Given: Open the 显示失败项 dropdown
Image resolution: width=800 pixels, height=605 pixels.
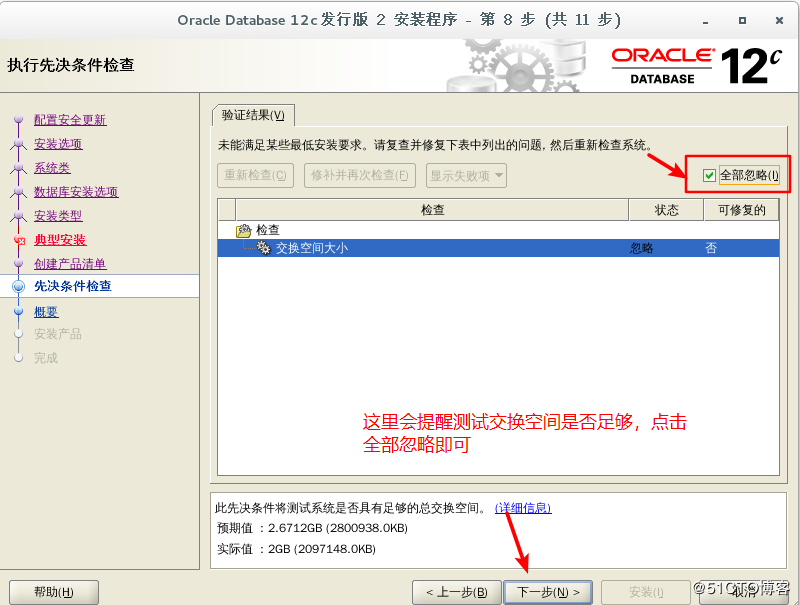Looking at the screenshot, I should click(x=466, y=175).
